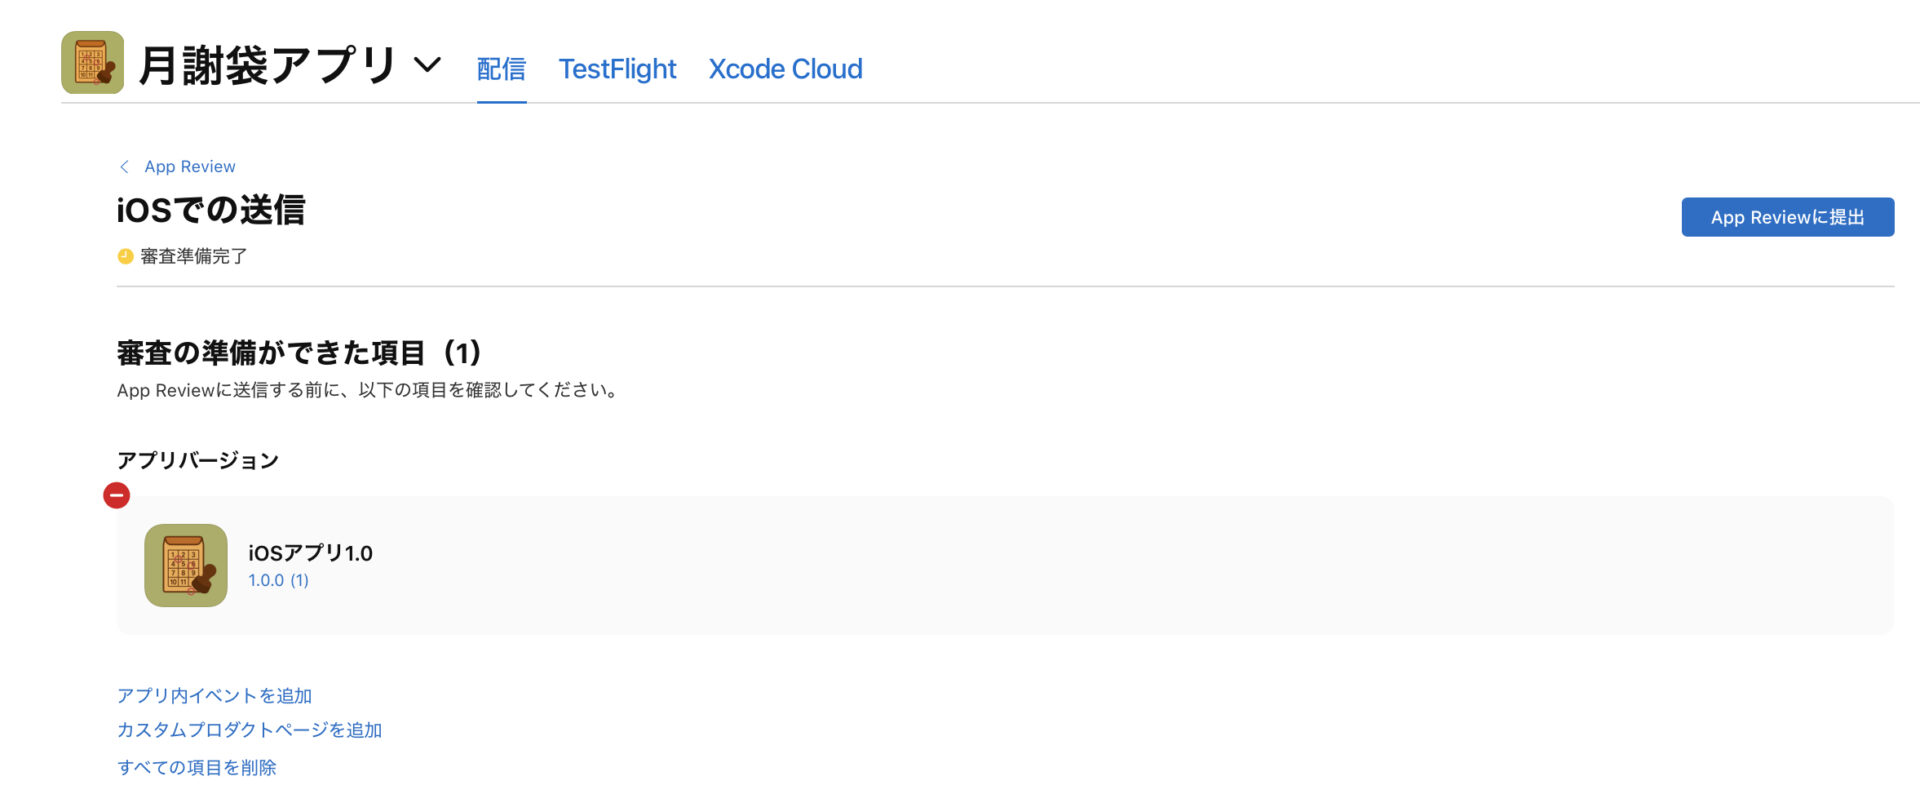This screenshot has width=1920, height=803.
Task: Click the 月謝袋アプリ app name title
Action: 267,65
